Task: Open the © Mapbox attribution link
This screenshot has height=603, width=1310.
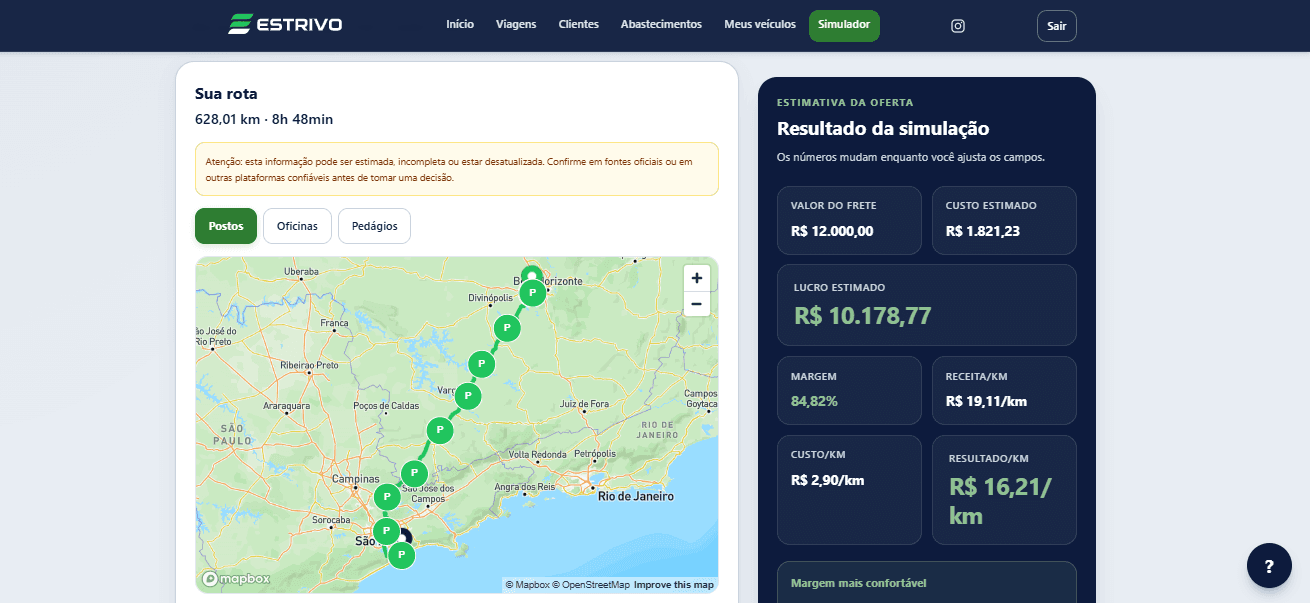Action: point(527,585)
